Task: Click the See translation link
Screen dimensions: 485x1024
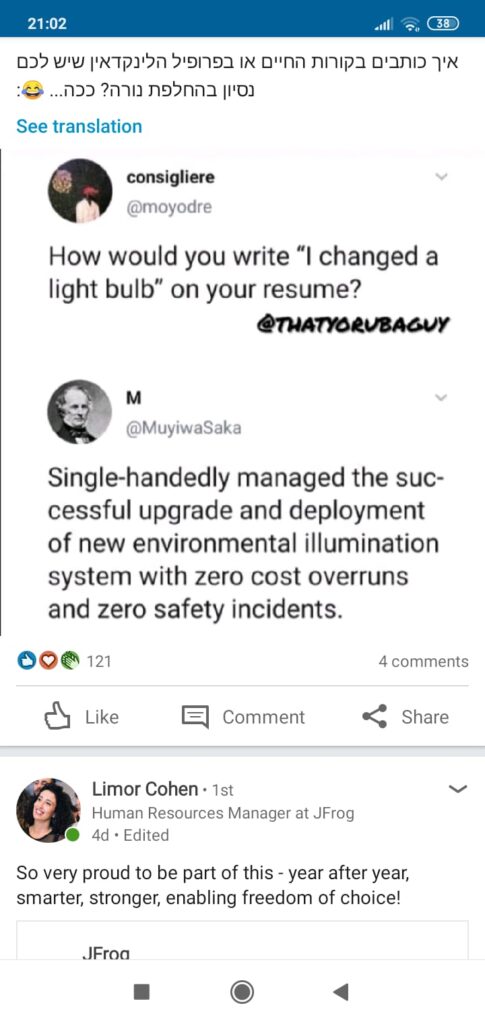Action: click(x=79, y=126)
